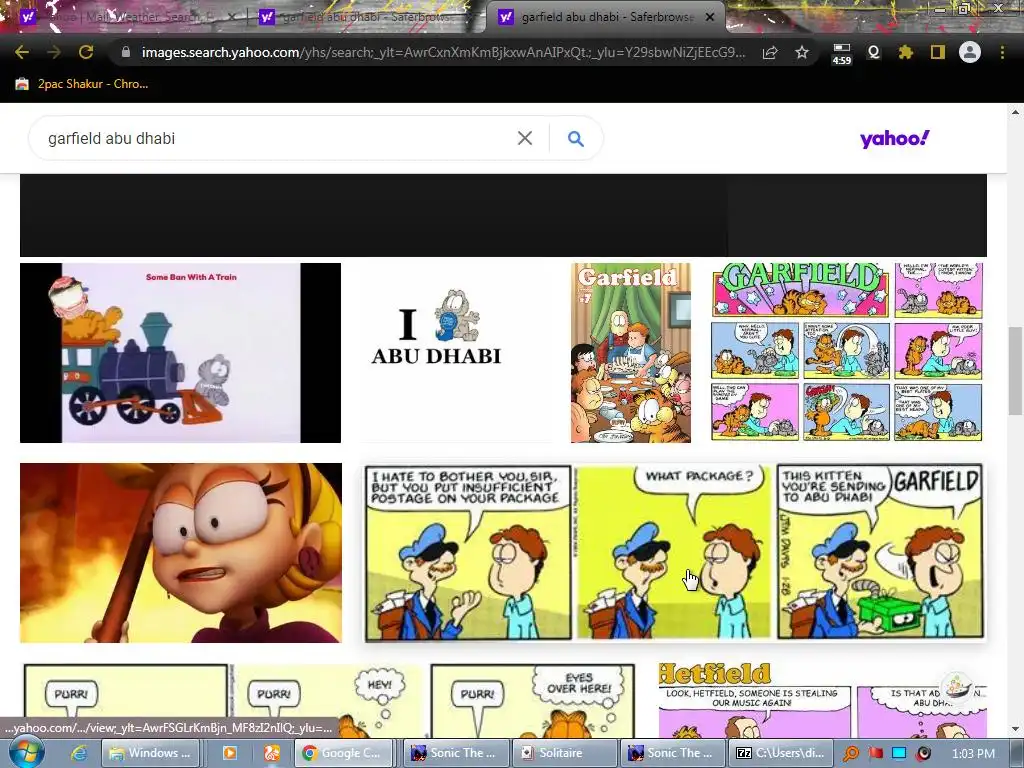Open '2pac Shakur - Chro...' bookmark

point(82,84)
